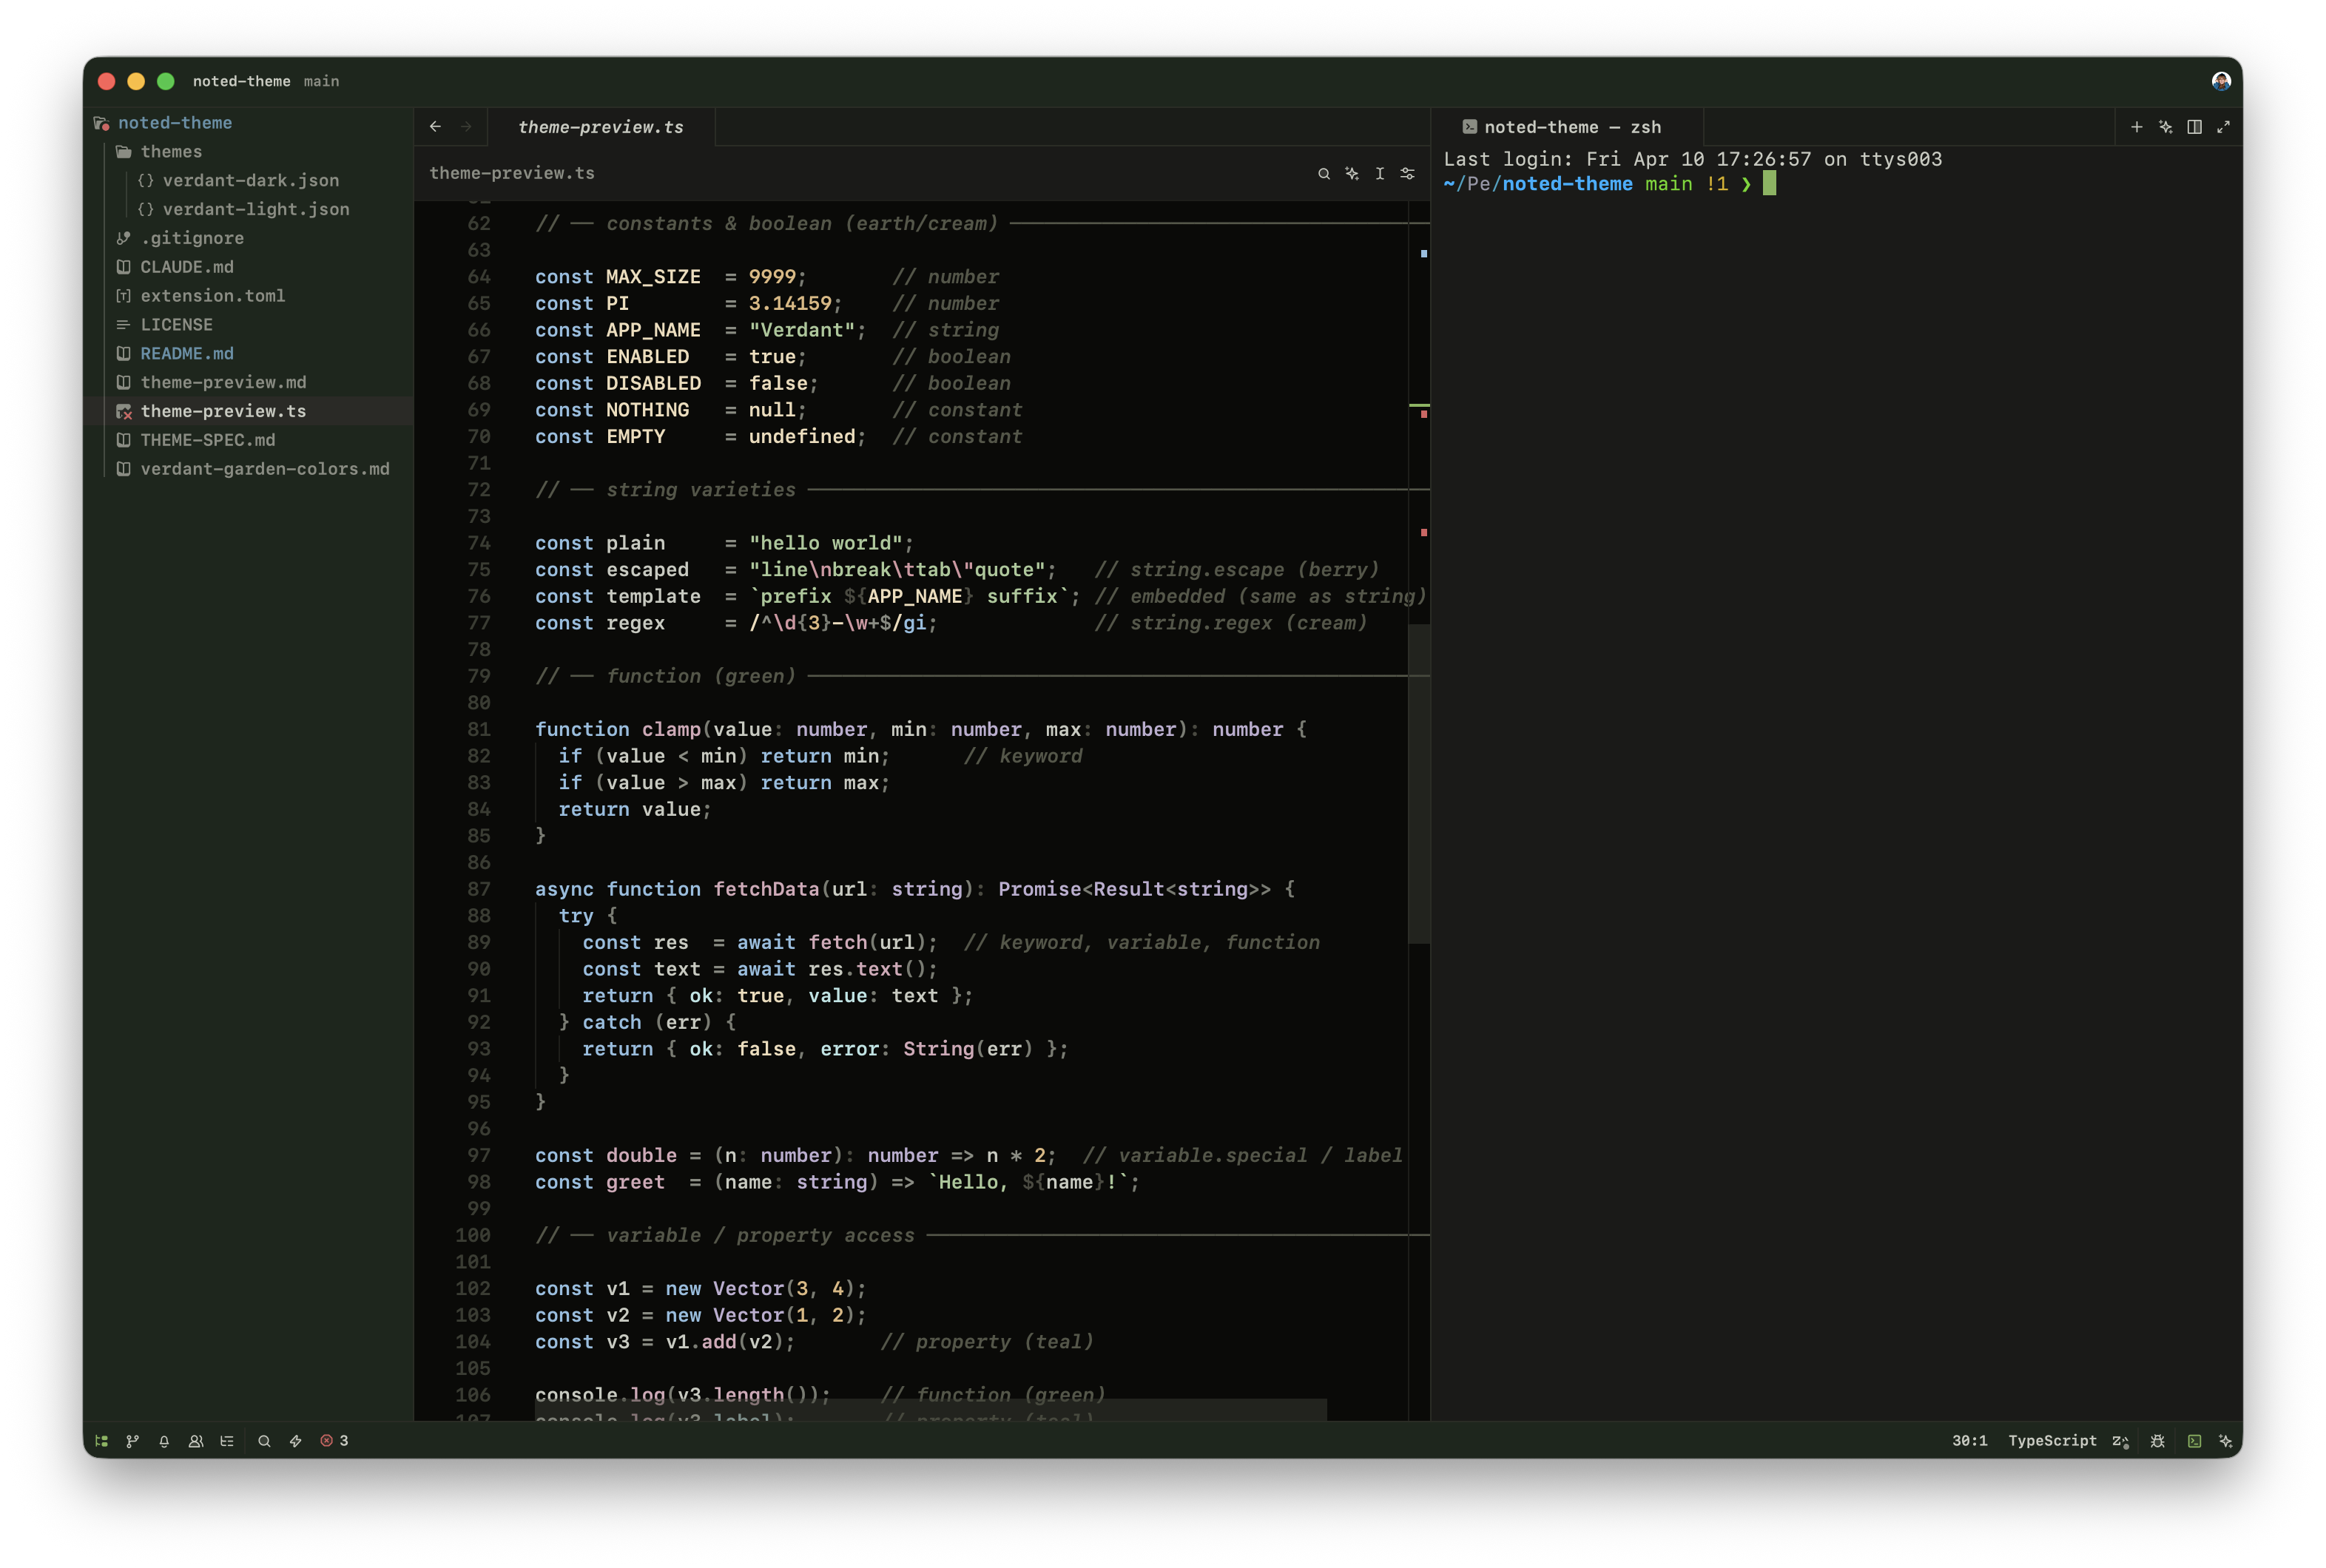Select the noted-theme — zsh terminal tab
Viewport: 2326px width, 1568px height.
[1567, 127]
